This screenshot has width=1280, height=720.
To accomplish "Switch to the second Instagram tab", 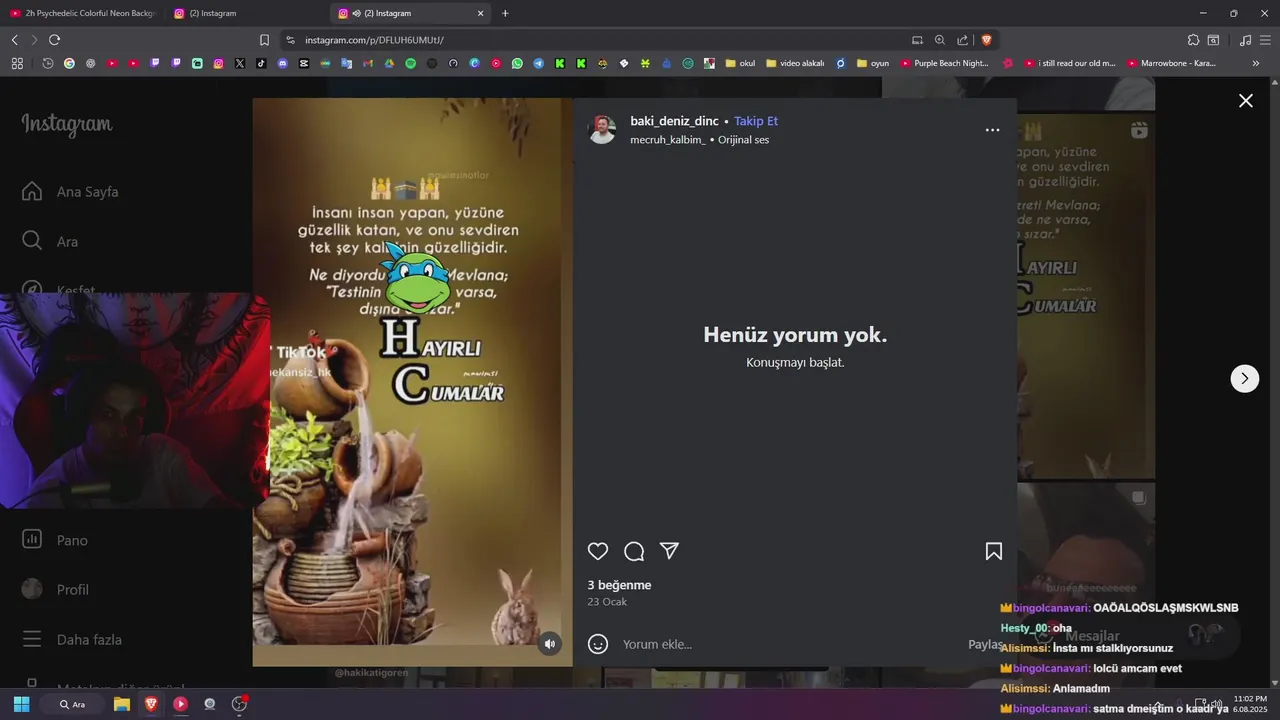I will [x=245, y=13].
